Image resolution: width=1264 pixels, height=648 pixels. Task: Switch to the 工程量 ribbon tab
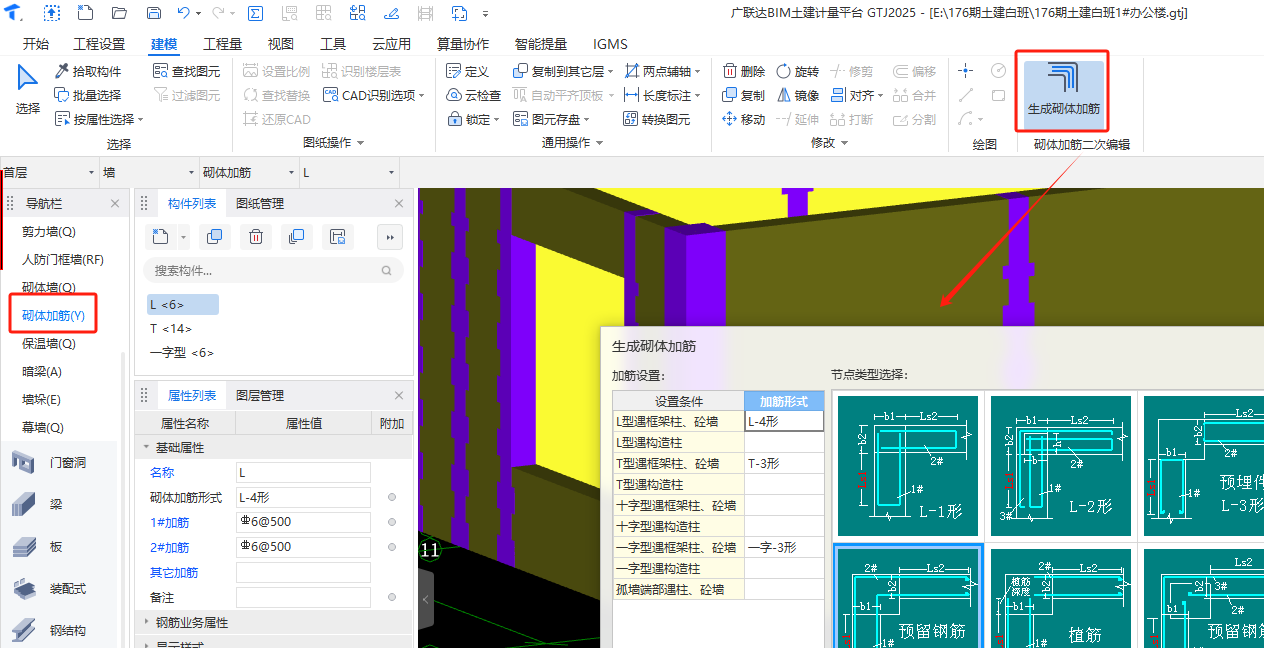[x=222, y=44]
